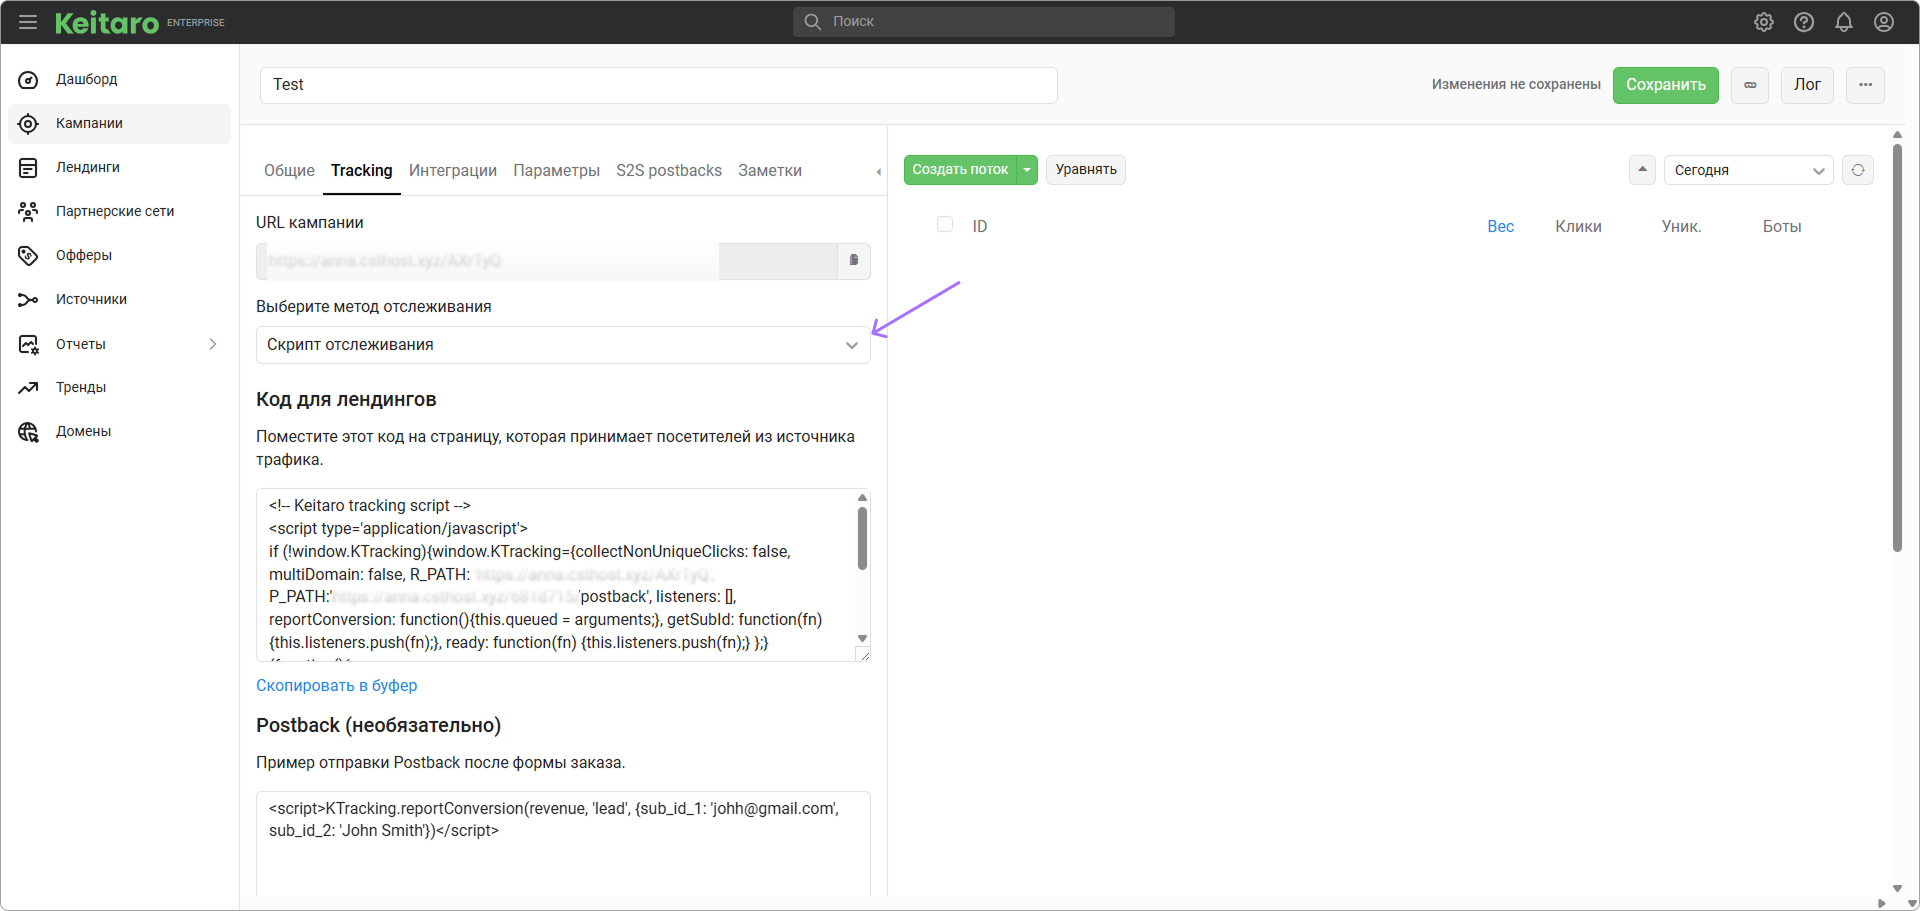
Task: Open notifications bell
Action: pos(1844,22)
